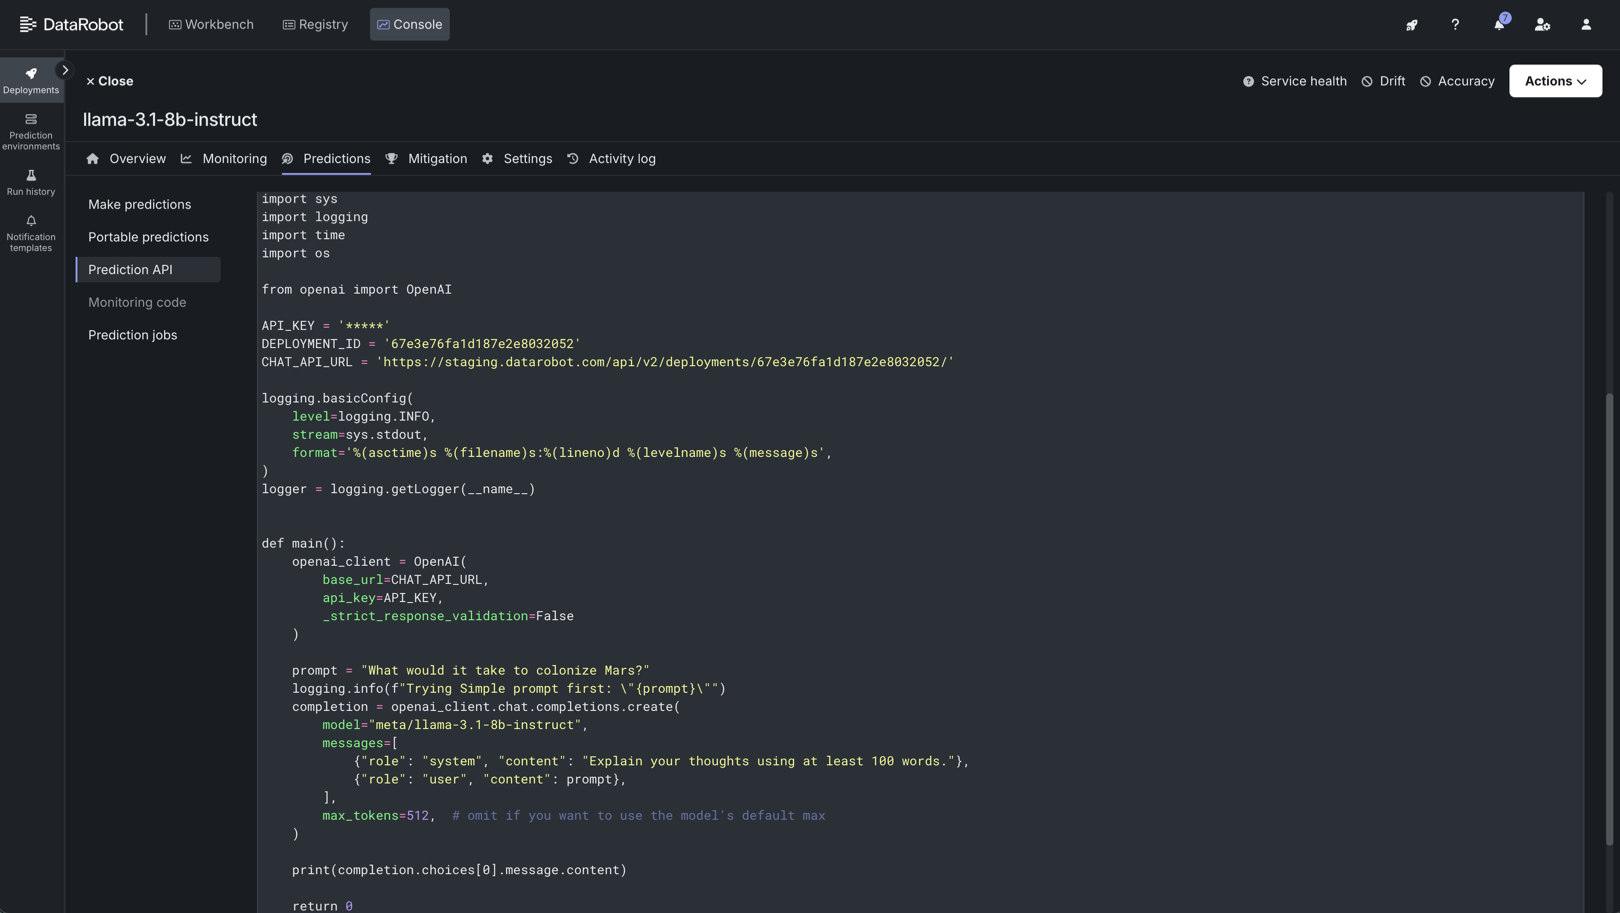1620x913 pixels.
Task: Open the Registry section
Action: coord(315,25)
